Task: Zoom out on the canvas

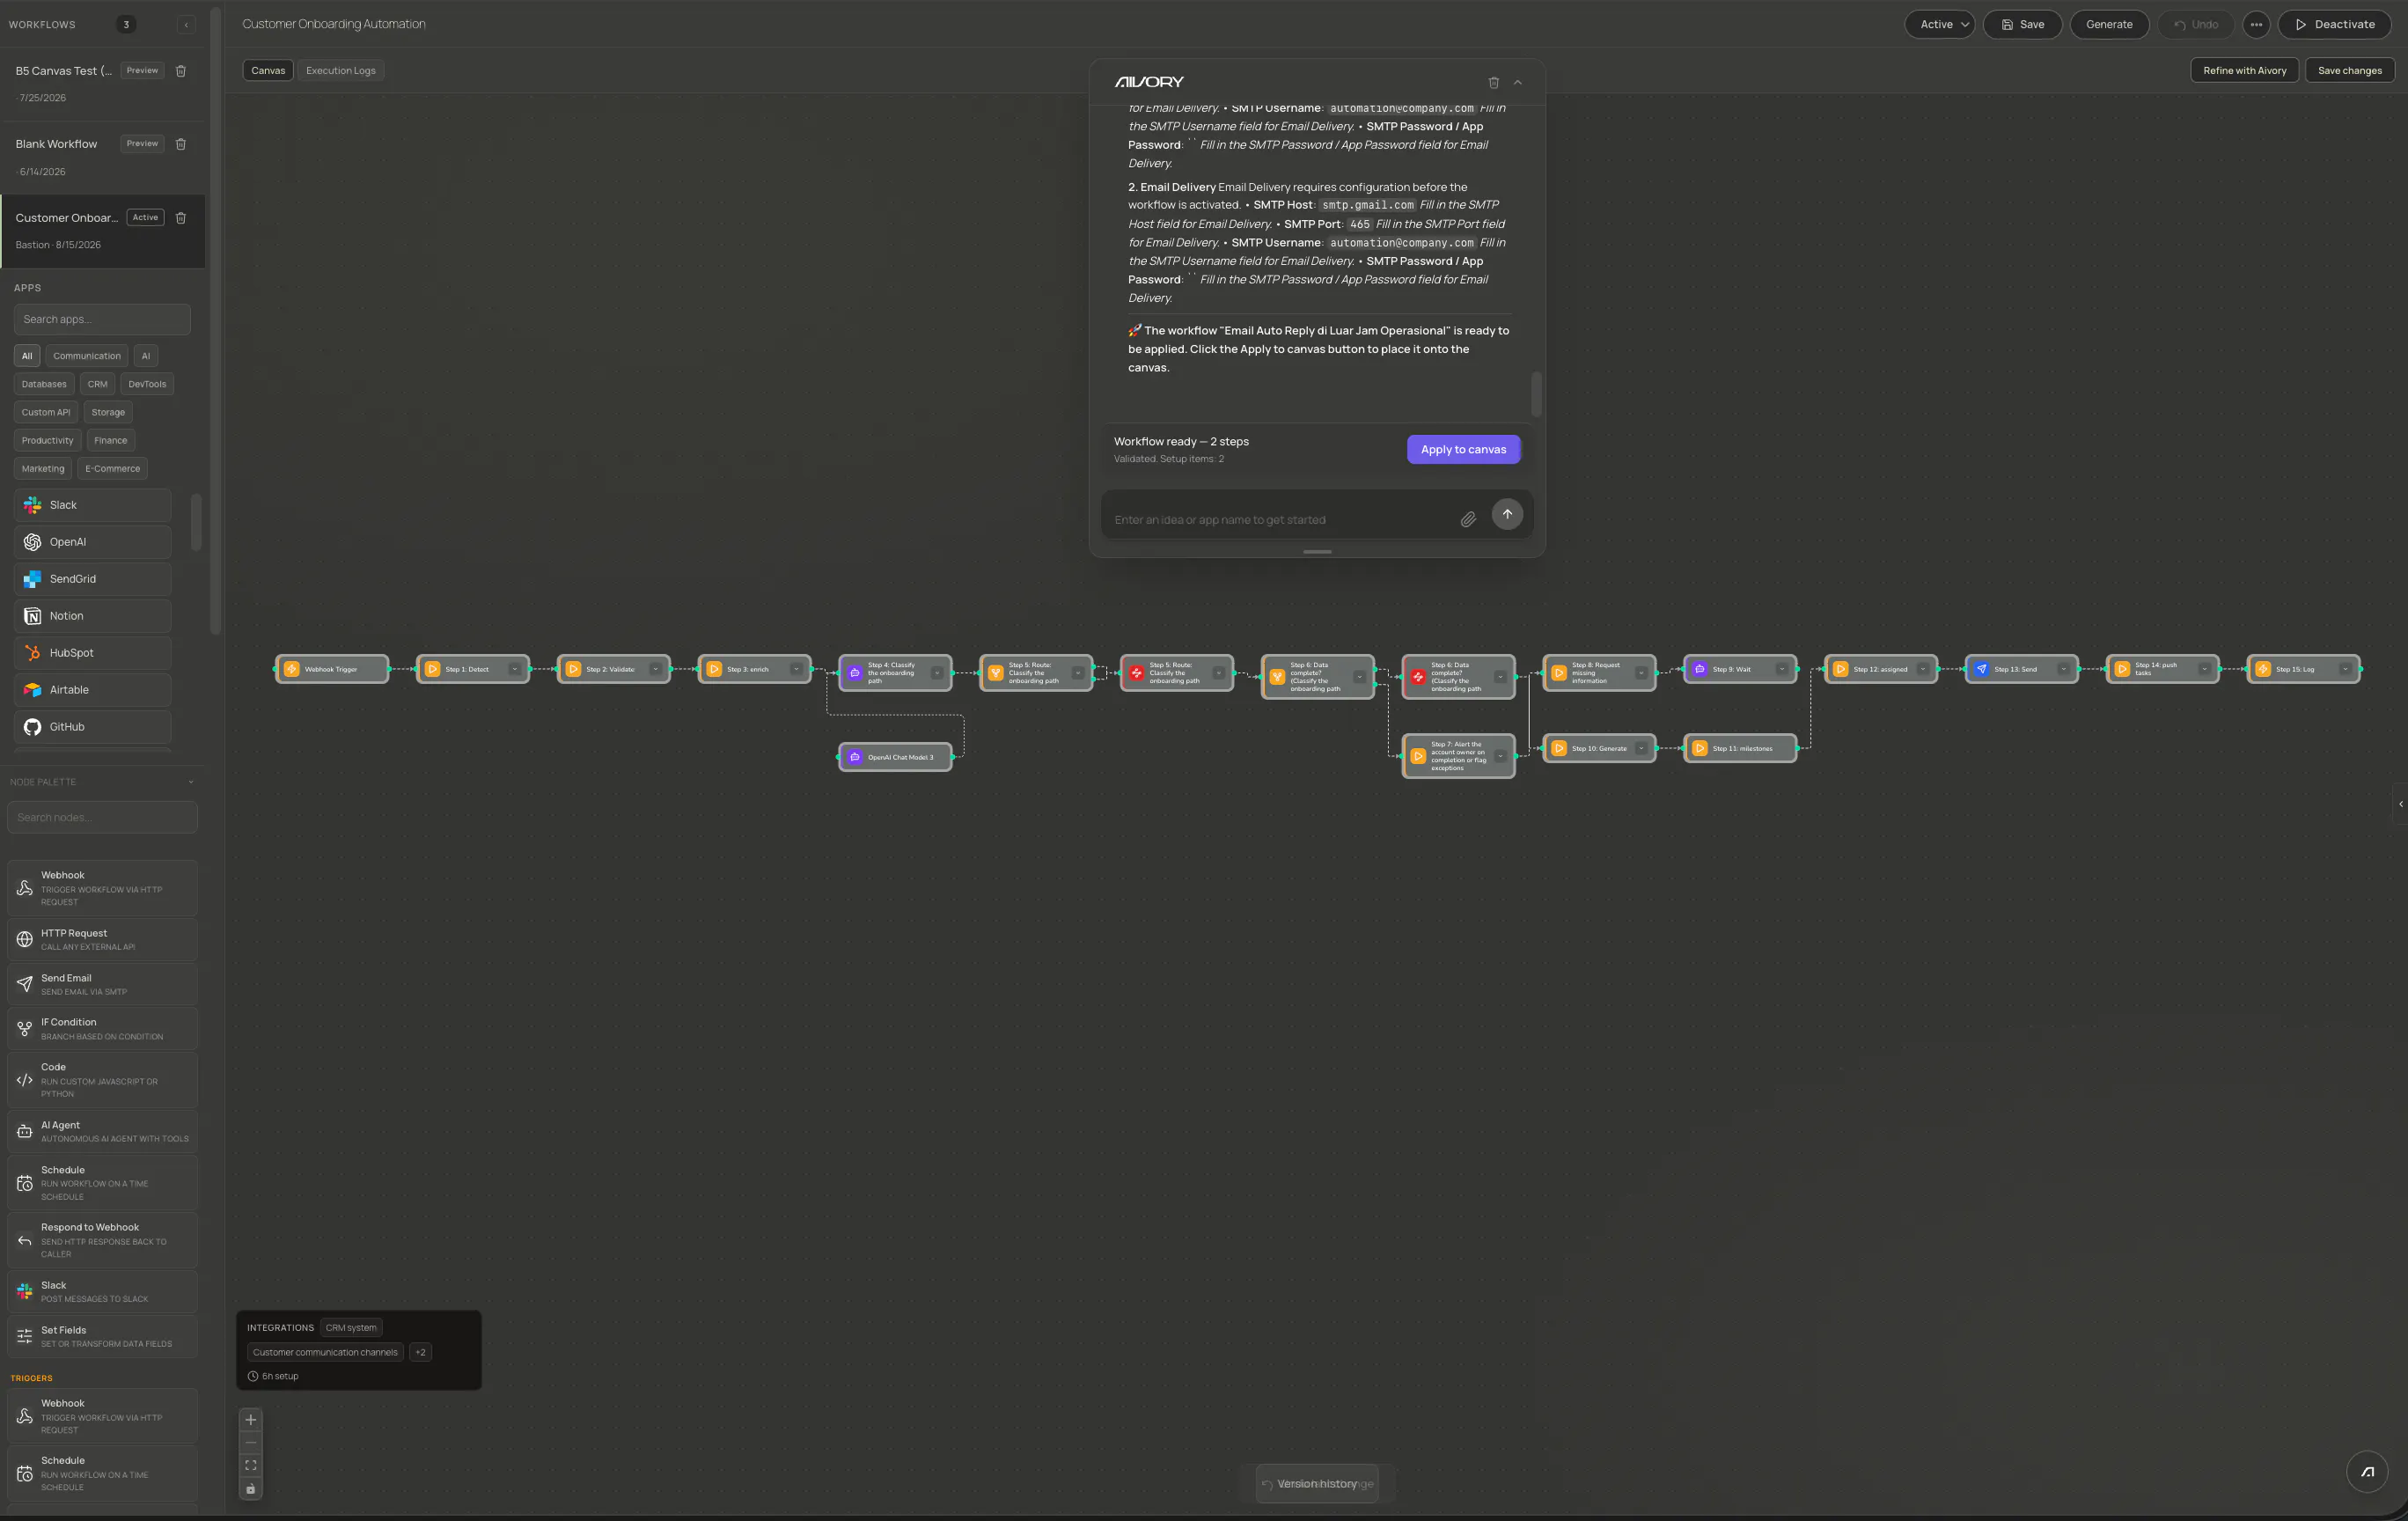Action: (251, 1442)
